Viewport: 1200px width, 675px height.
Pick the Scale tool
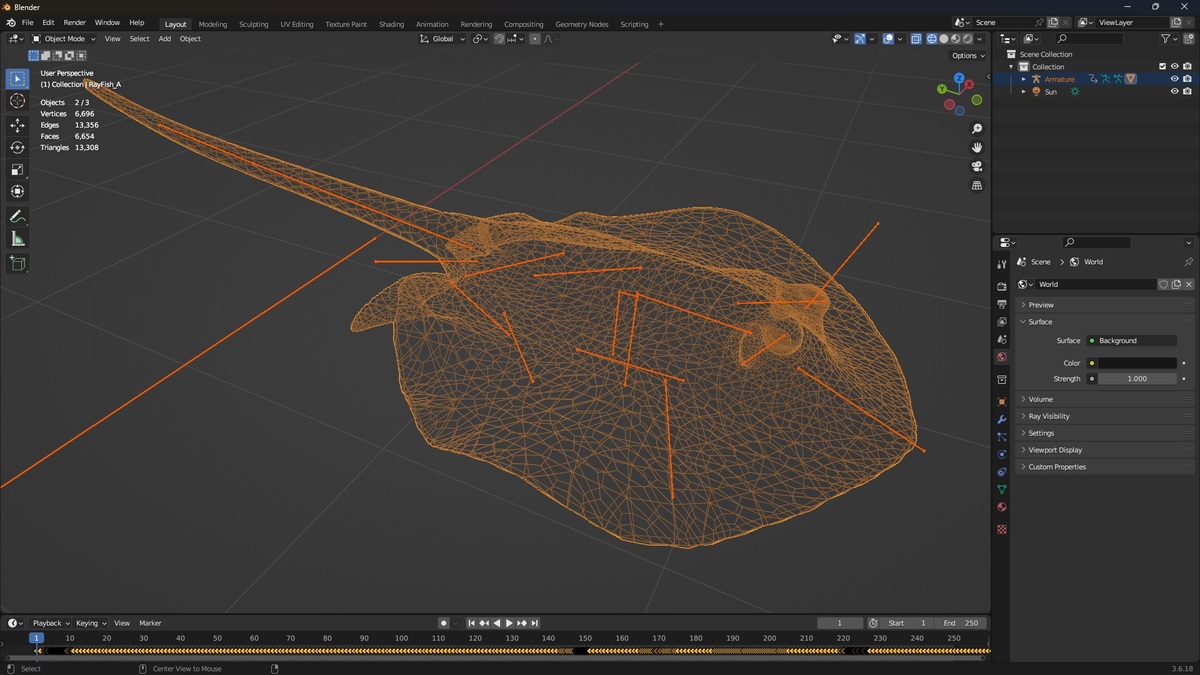(17, 169)
